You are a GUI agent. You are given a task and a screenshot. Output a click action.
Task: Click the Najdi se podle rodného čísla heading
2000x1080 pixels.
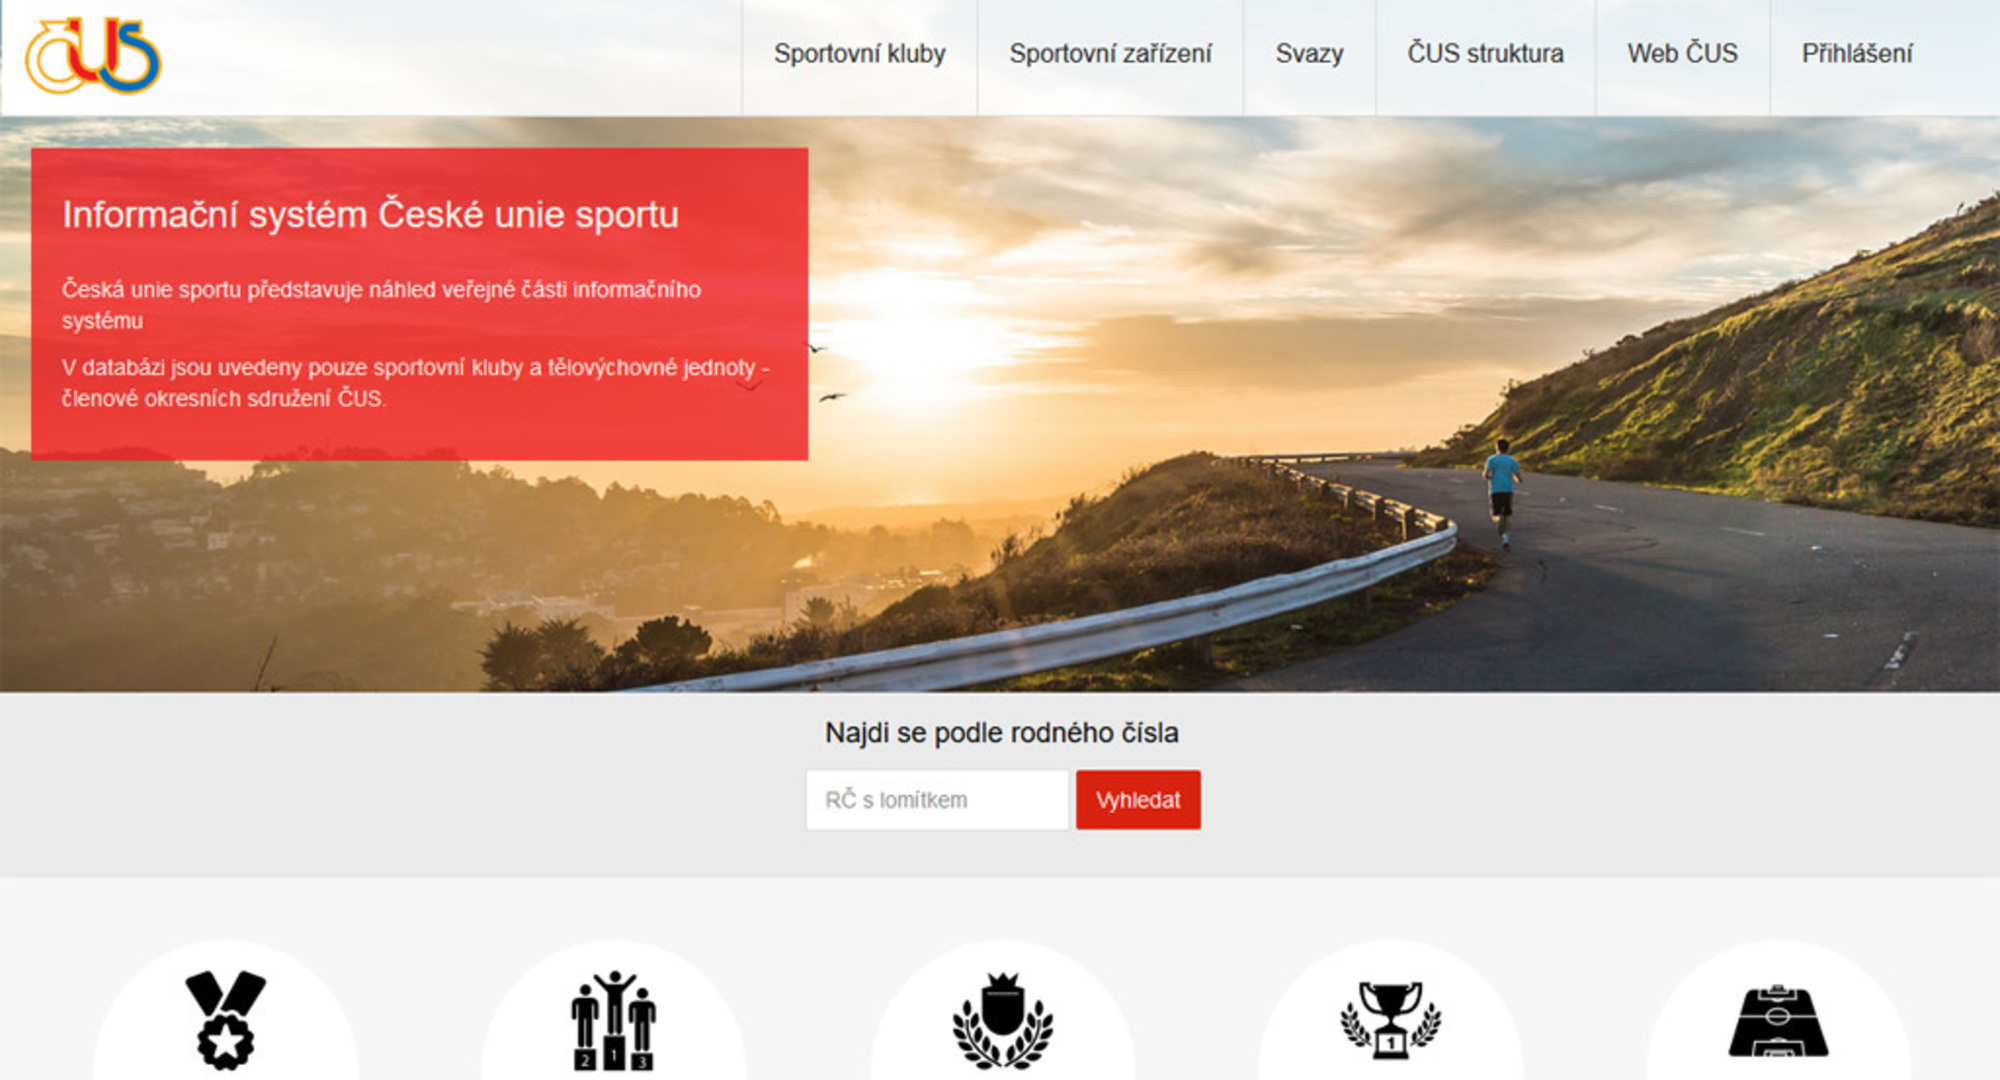click(1001, 733)
